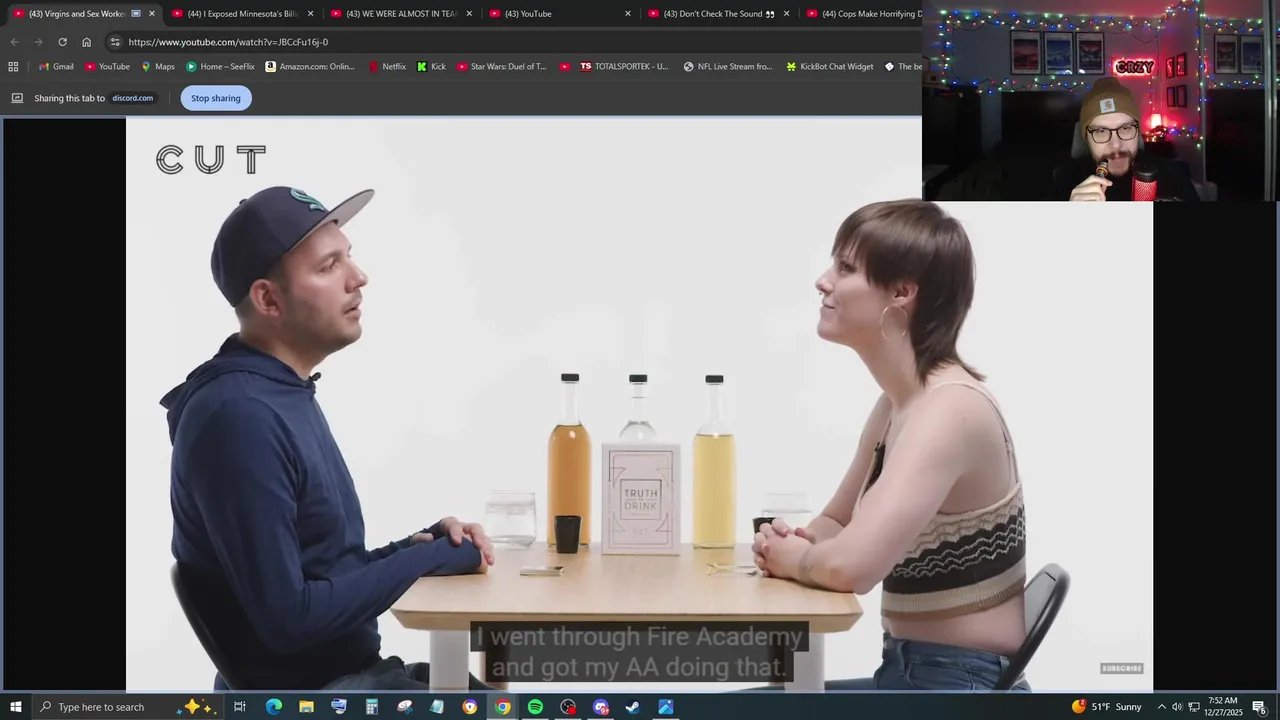The image size is (1280, 720).
Task: Close the '(43) YouTube' tab
Action: 628,14
